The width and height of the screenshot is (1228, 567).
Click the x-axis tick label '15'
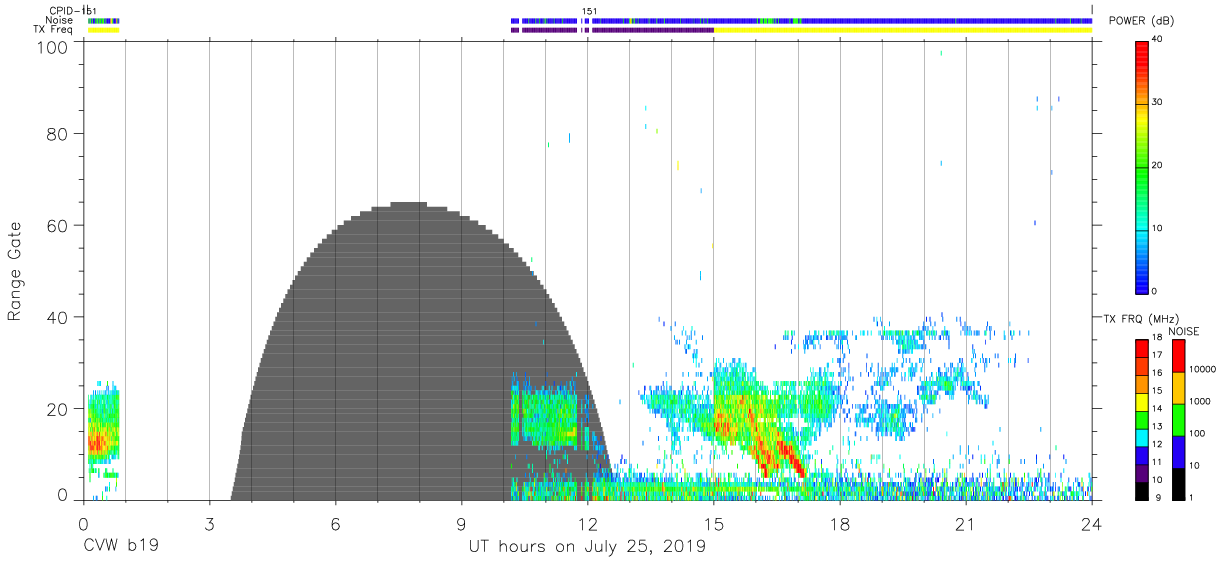tap(713, 523)
